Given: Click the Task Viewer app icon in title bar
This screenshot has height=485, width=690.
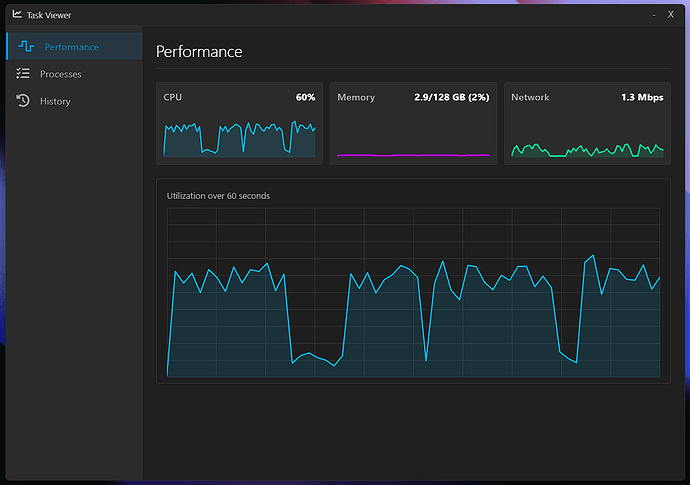Looking at the screenshot, I should [x=17, y=15].
